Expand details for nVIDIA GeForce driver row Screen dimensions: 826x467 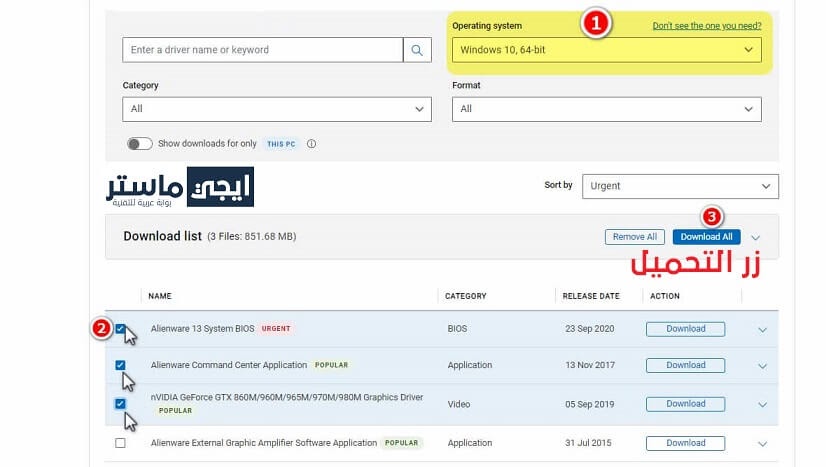pos(762,404)
